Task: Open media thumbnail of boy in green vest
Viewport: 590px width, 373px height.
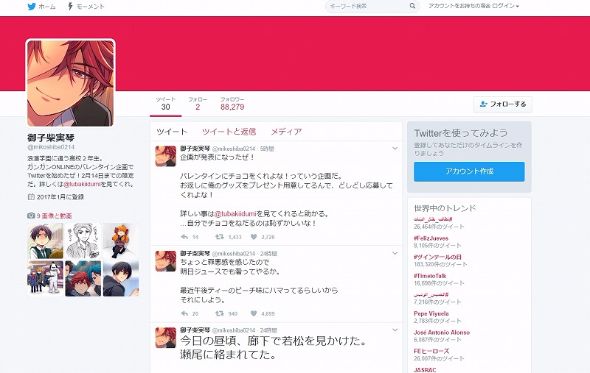Action: [x=45, y=241]
